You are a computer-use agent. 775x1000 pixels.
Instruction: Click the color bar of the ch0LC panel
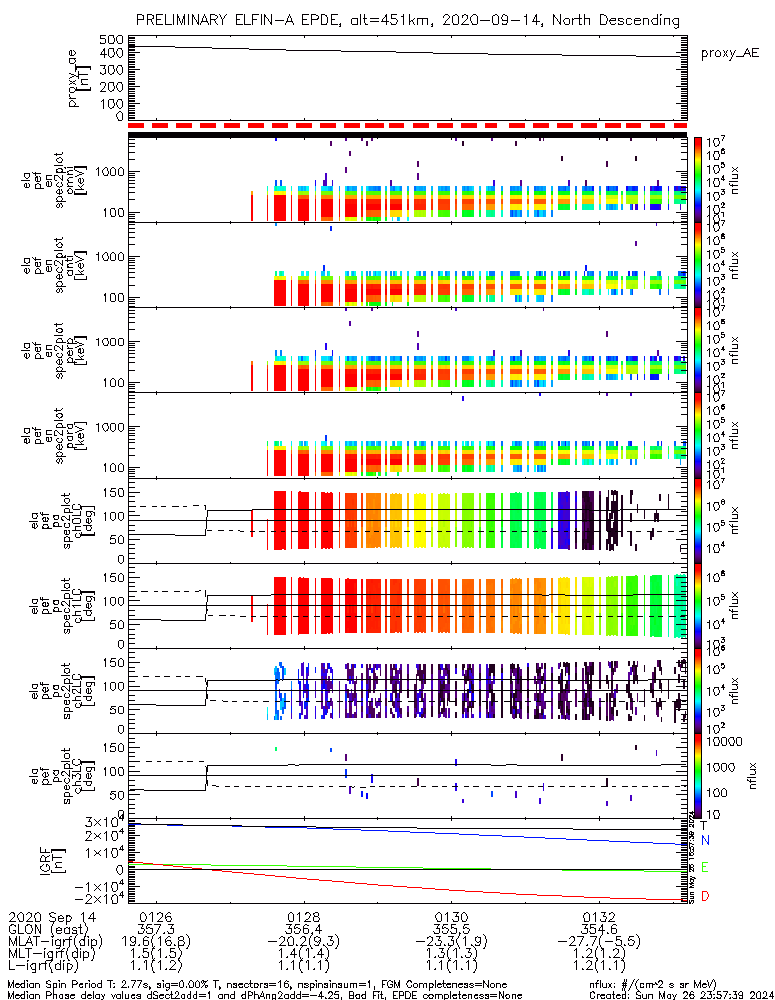698,518
